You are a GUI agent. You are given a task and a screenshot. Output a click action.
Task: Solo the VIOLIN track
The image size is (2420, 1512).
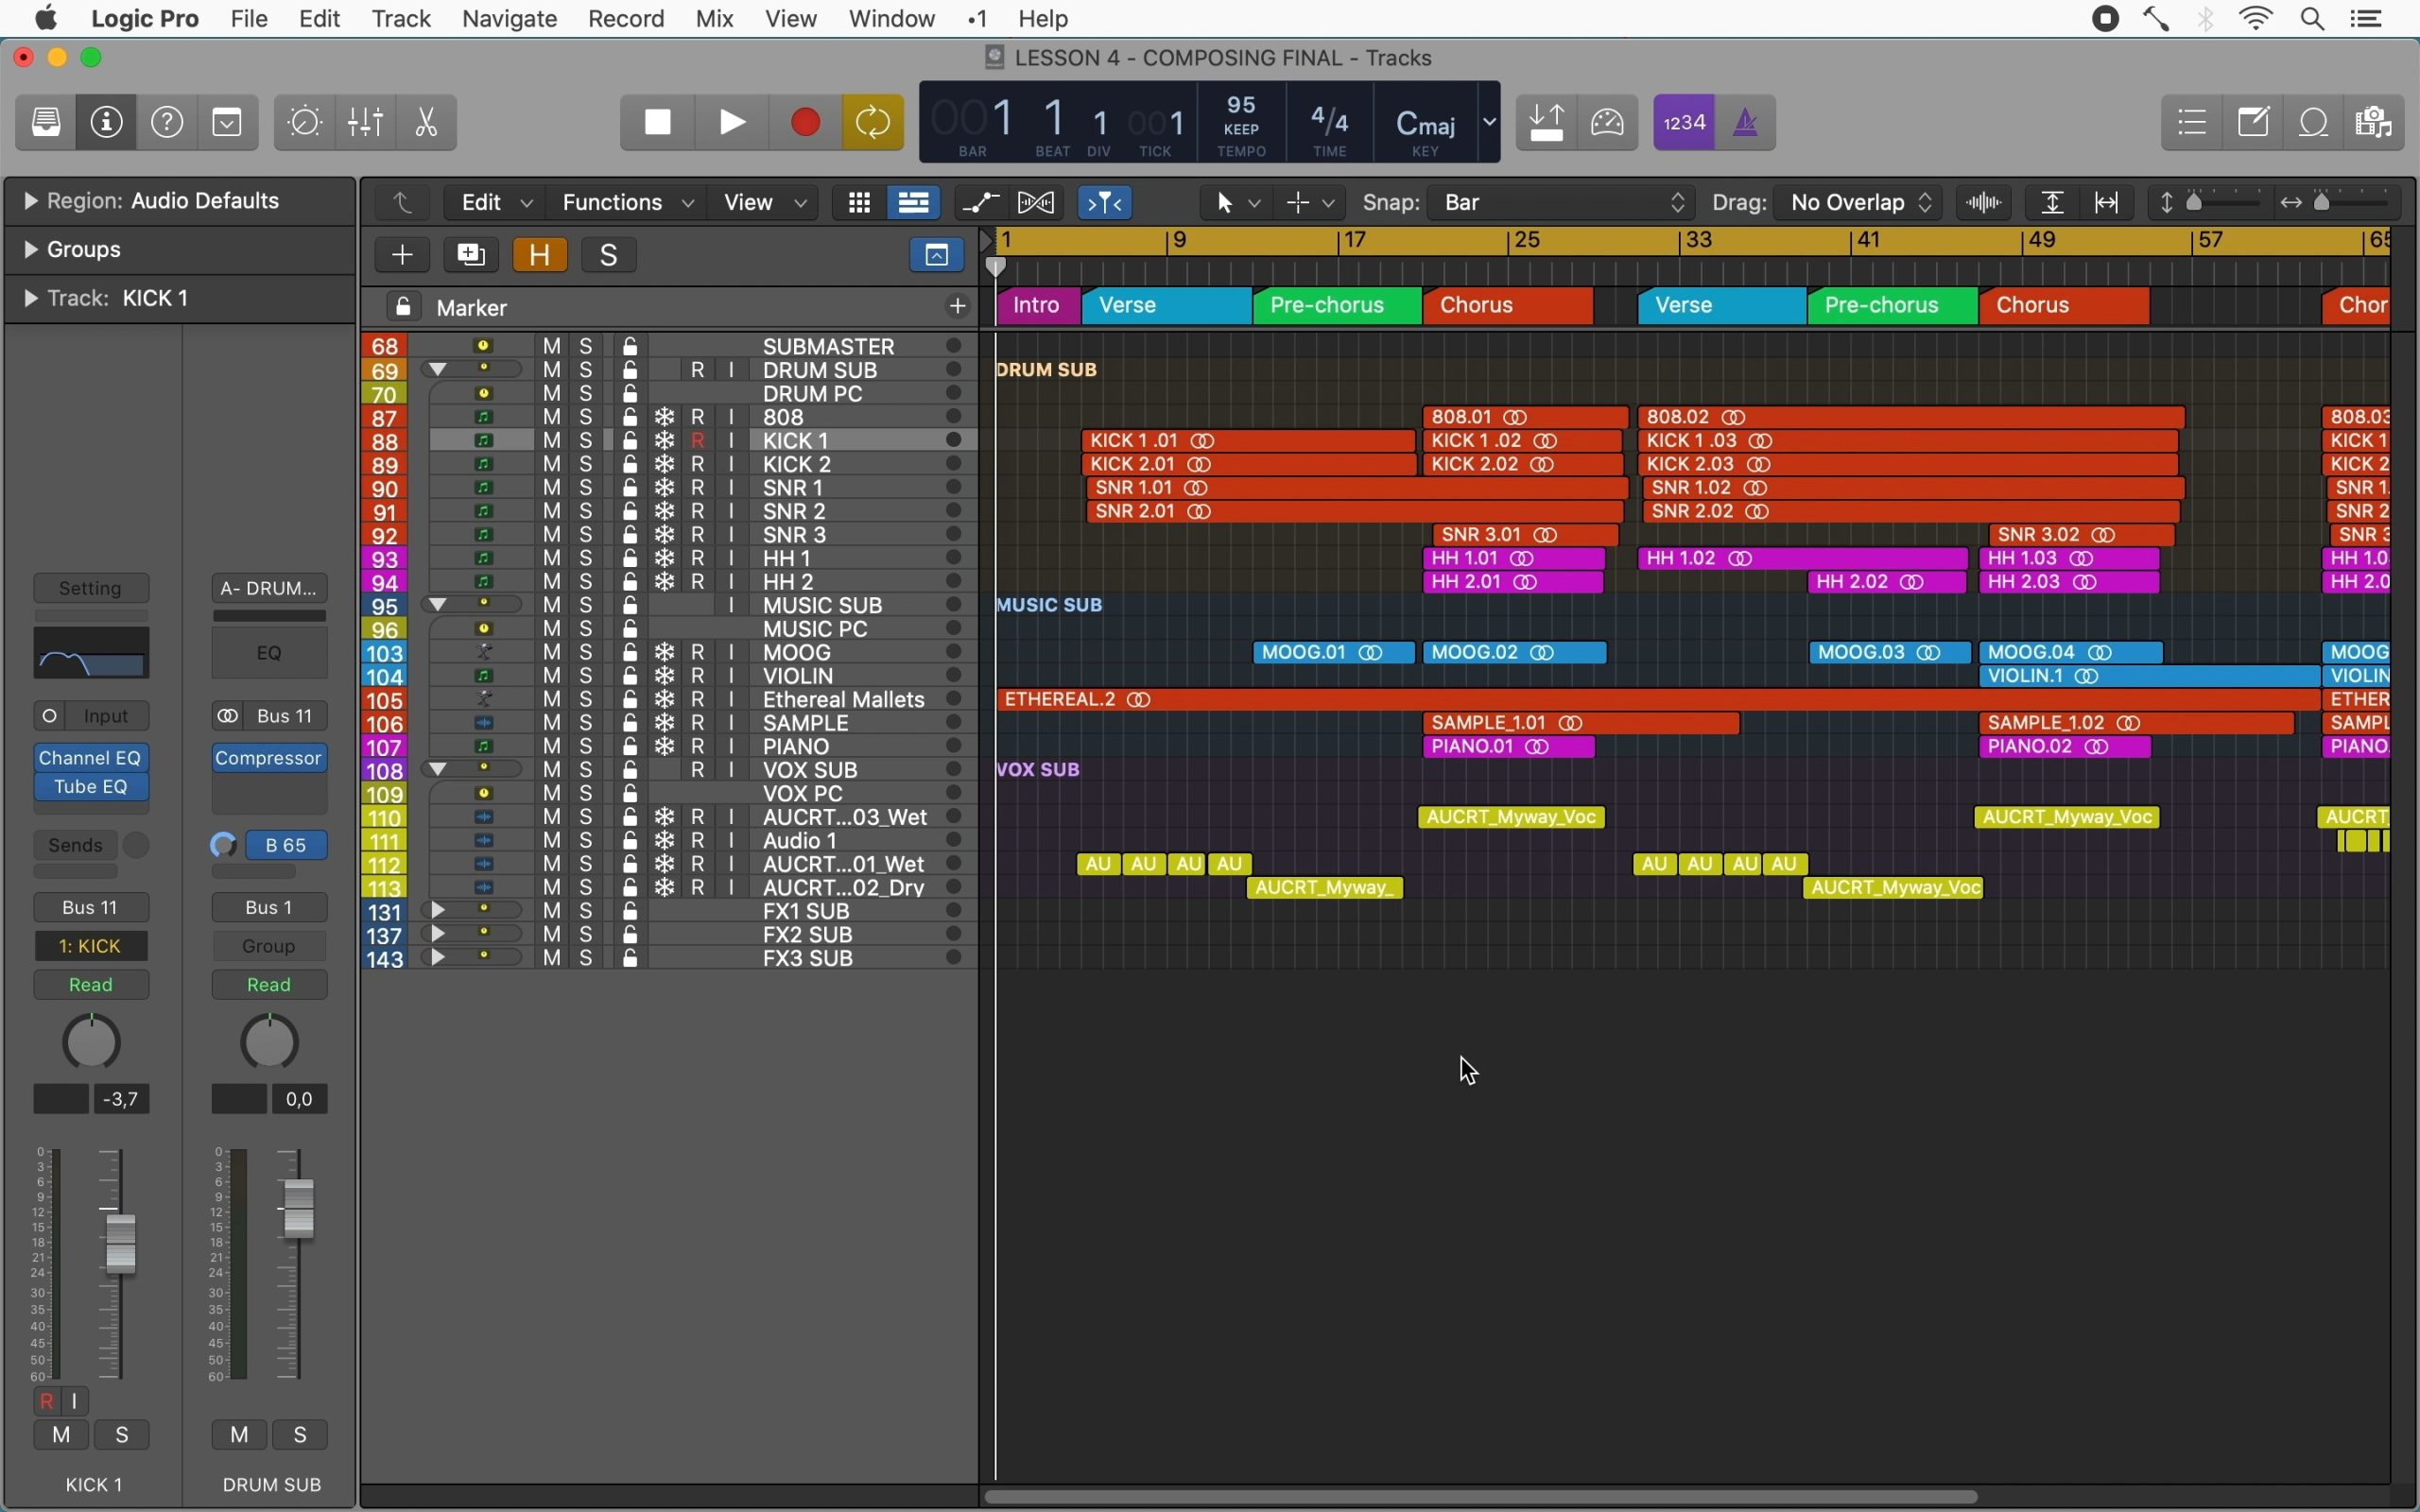click(587, 676)
